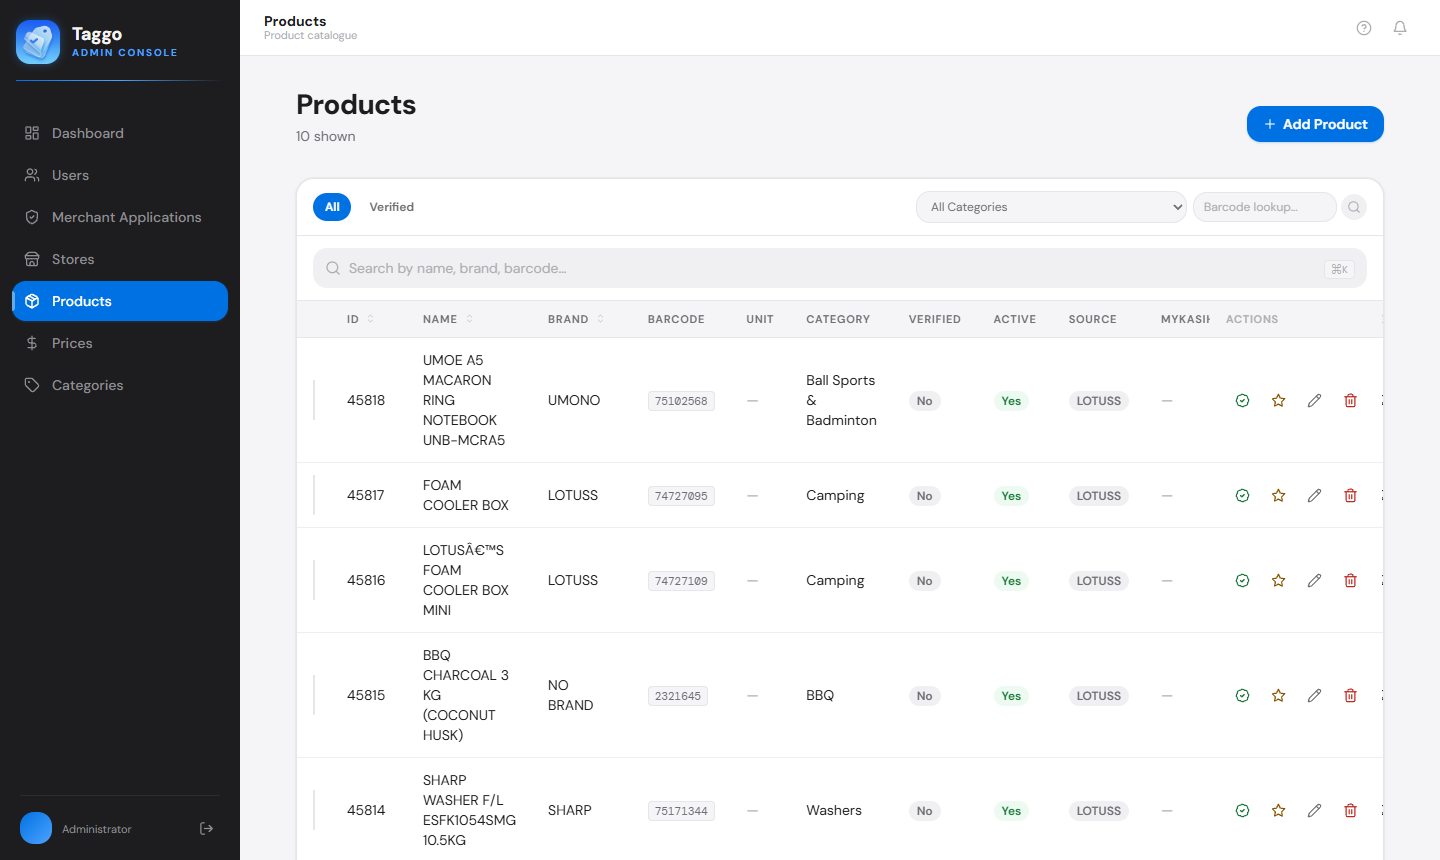Delete product 45818 with trash icon

coord(1350,400)
